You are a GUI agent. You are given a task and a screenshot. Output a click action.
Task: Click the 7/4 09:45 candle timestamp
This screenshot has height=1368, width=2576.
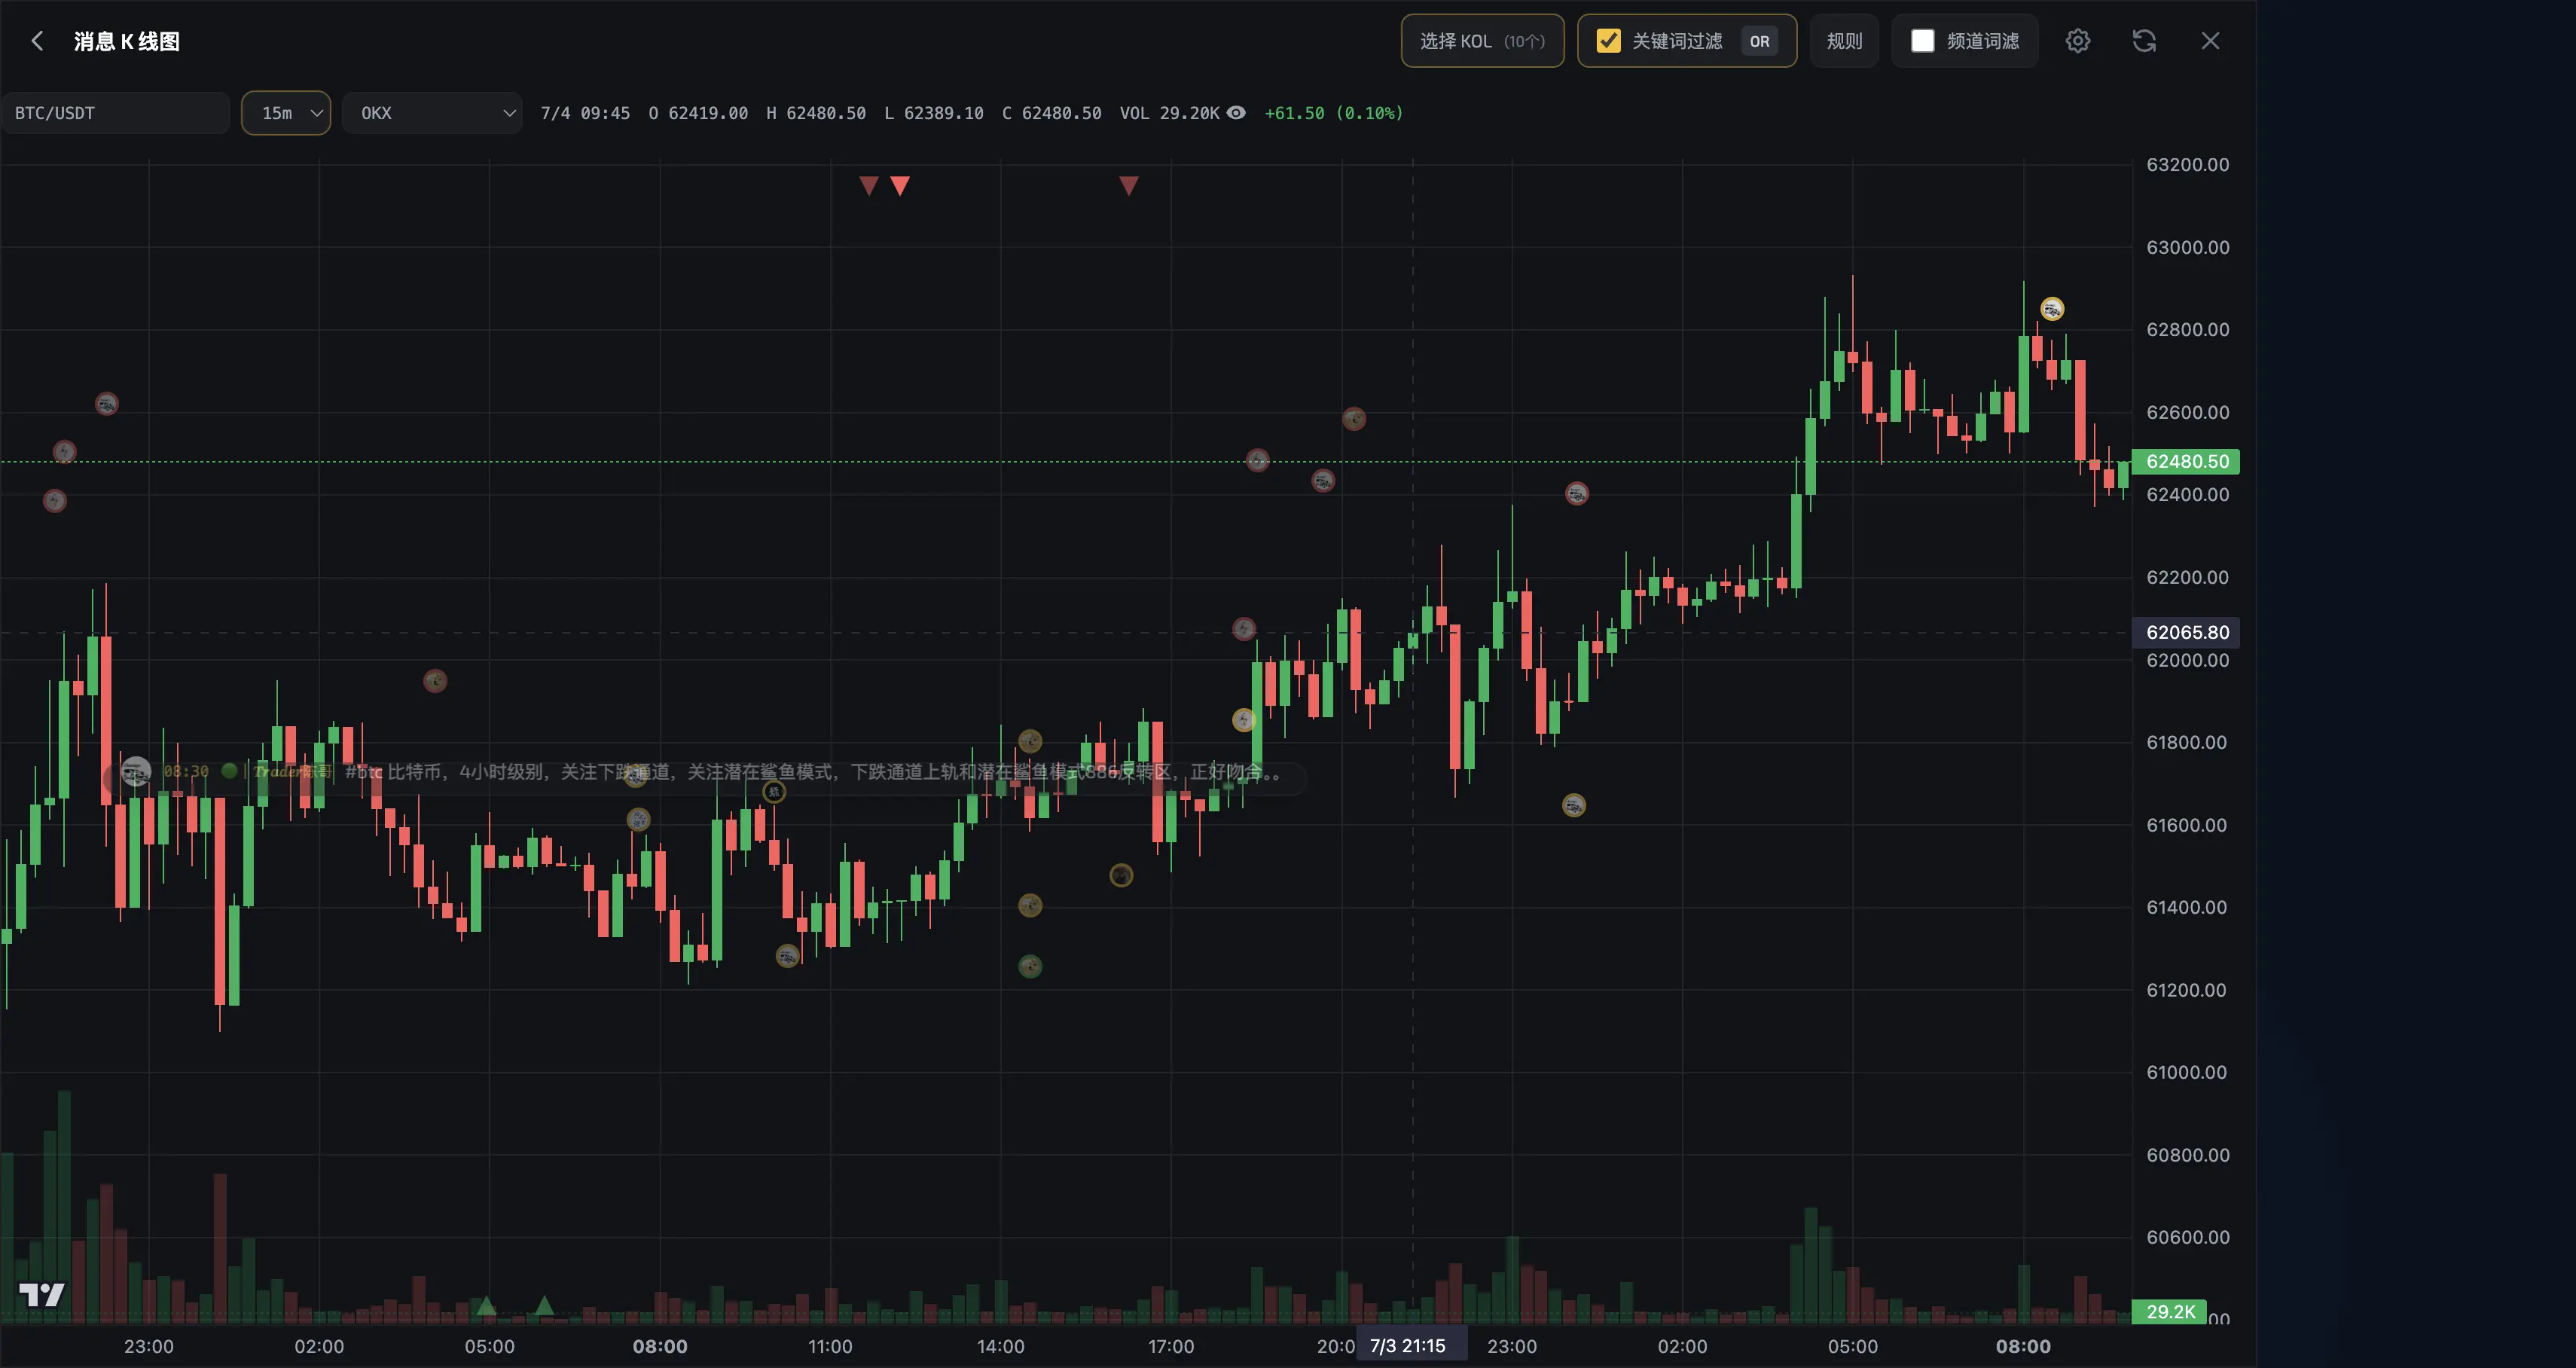click(x=586, y=113)
